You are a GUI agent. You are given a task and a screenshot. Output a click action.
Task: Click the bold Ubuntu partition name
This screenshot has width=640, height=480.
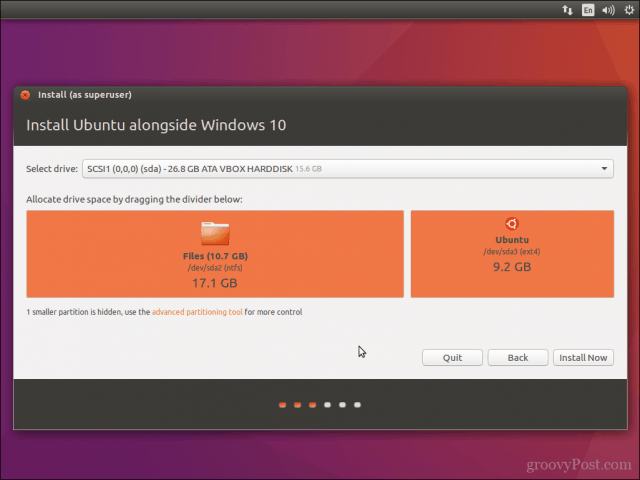click(x=512, y=240)
